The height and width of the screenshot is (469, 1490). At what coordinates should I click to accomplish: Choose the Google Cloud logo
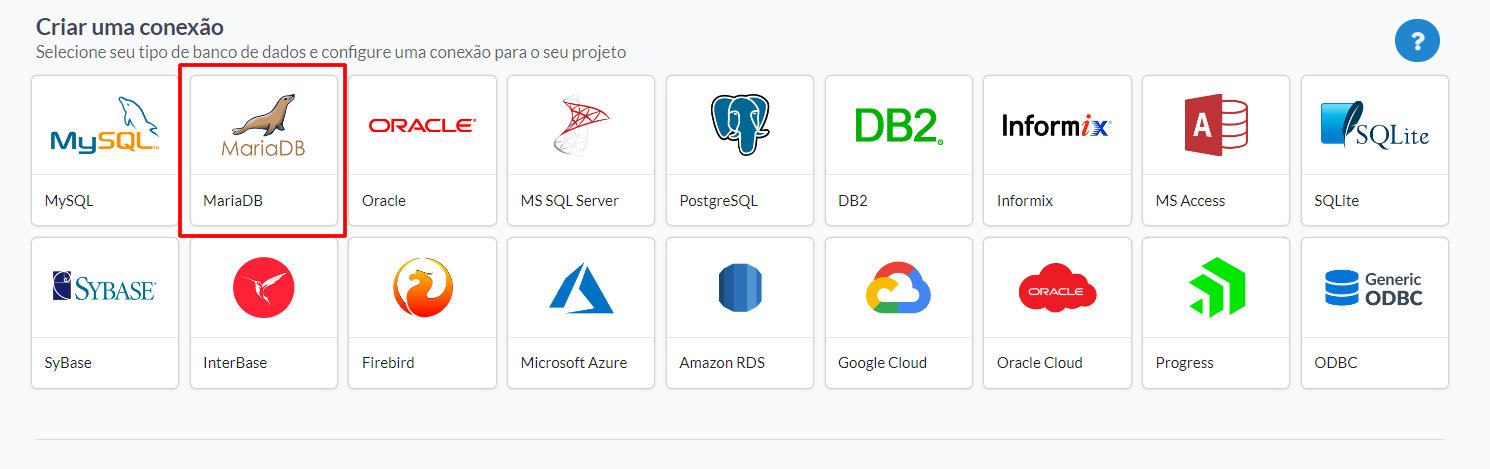(x=899, y=288)
